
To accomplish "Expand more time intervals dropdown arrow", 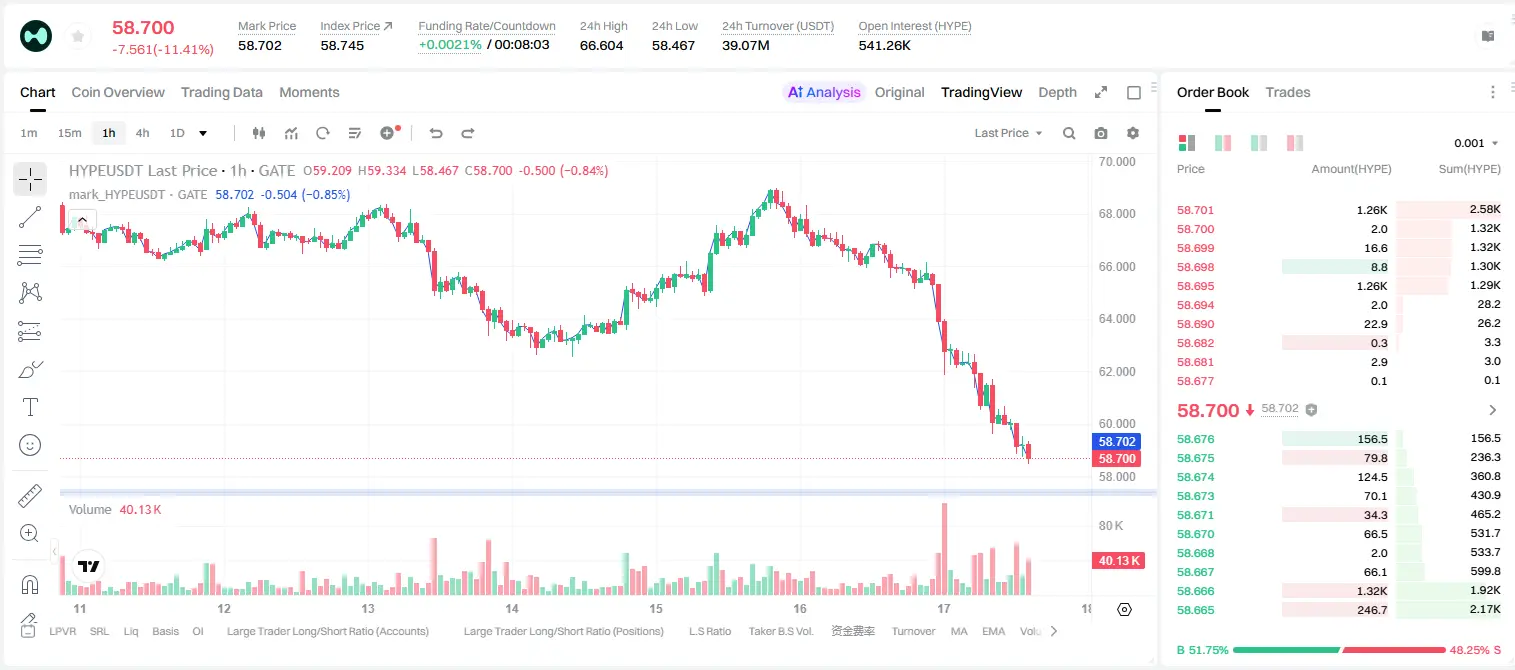I will 203,133.
